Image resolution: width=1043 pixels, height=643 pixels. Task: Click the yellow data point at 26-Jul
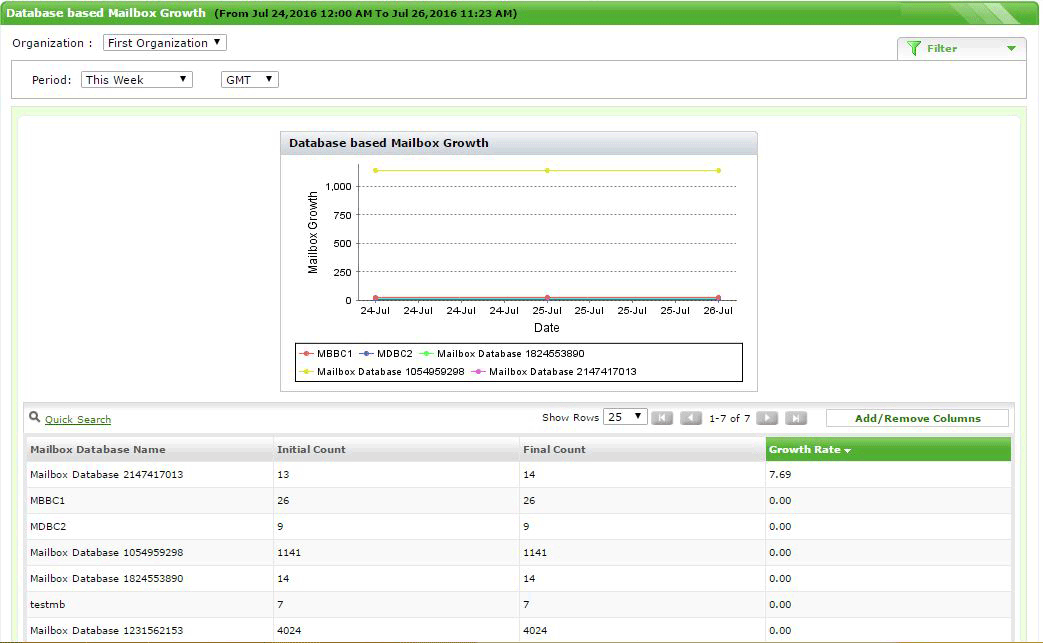[718, 171]
